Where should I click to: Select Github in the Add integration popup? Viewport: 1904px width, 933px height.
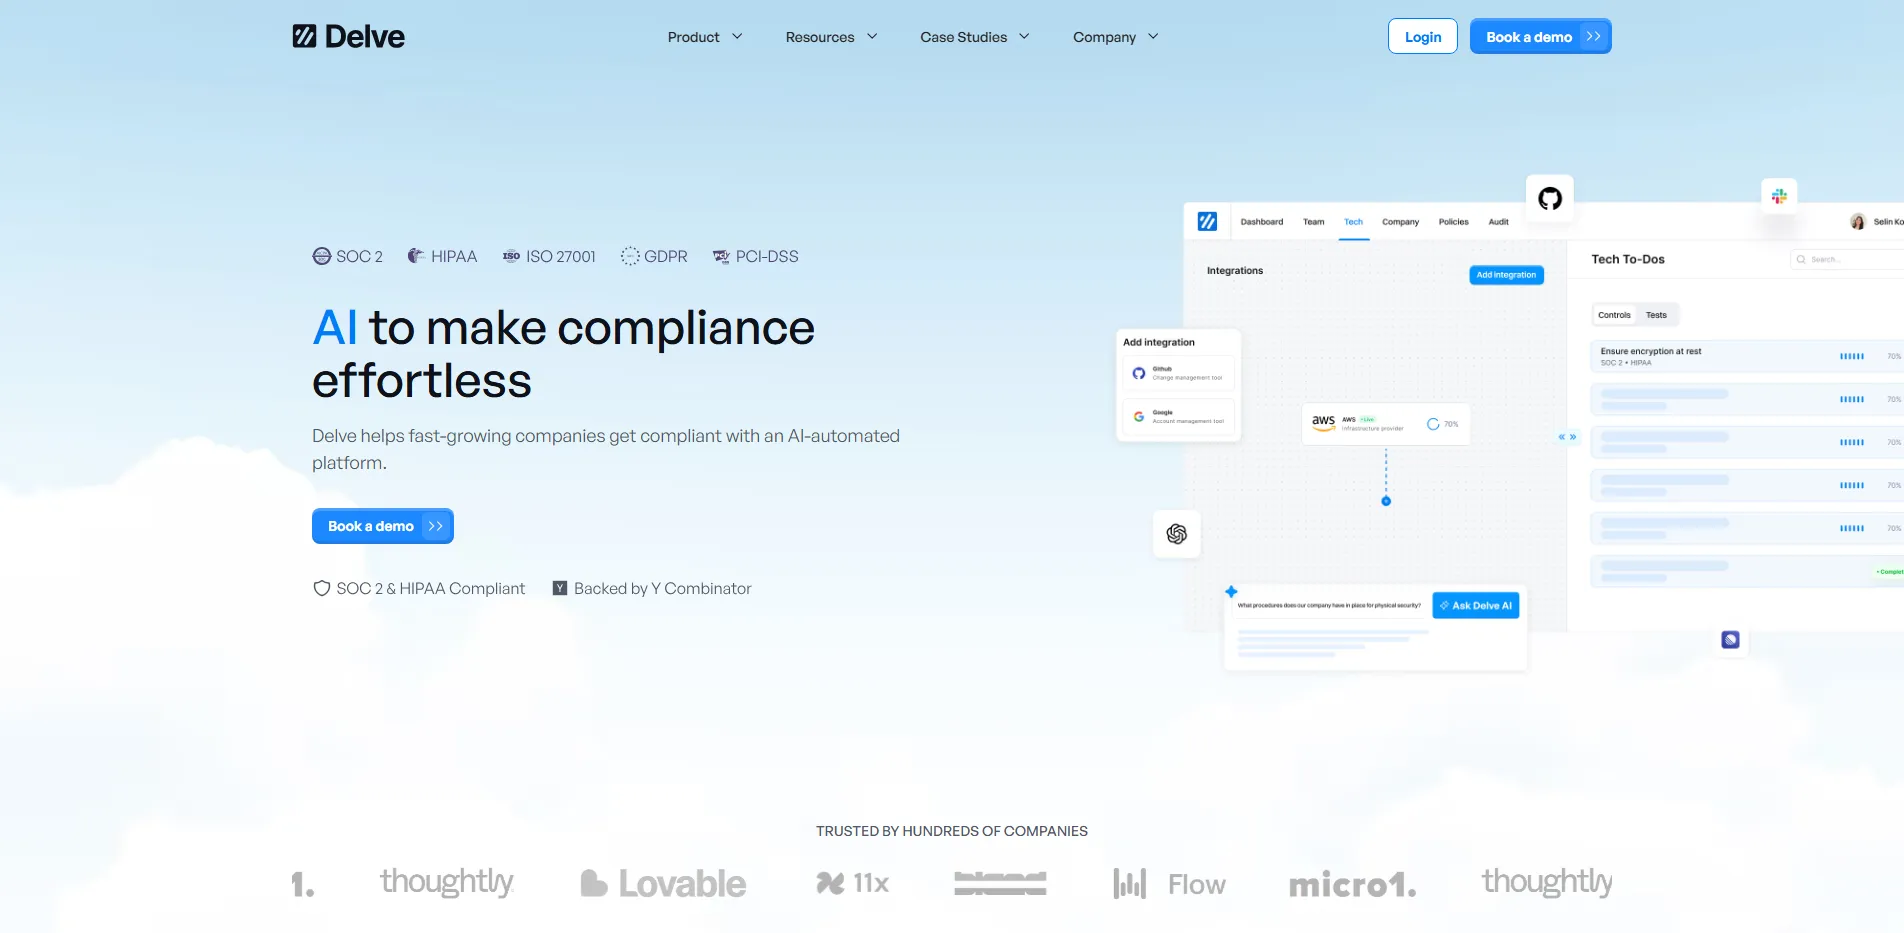tap(1180, 372)
